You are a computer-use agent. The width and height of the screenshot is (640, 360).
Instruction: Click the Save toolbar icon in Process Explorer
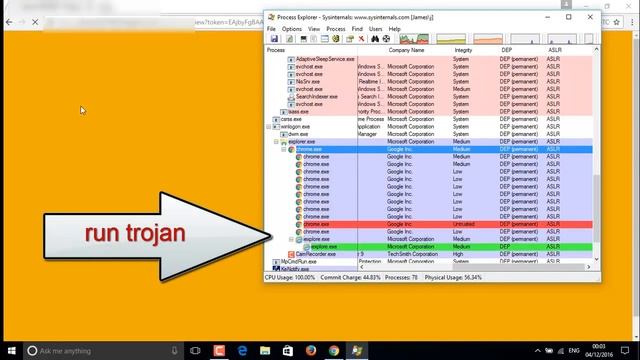click(x=274, y=39)
